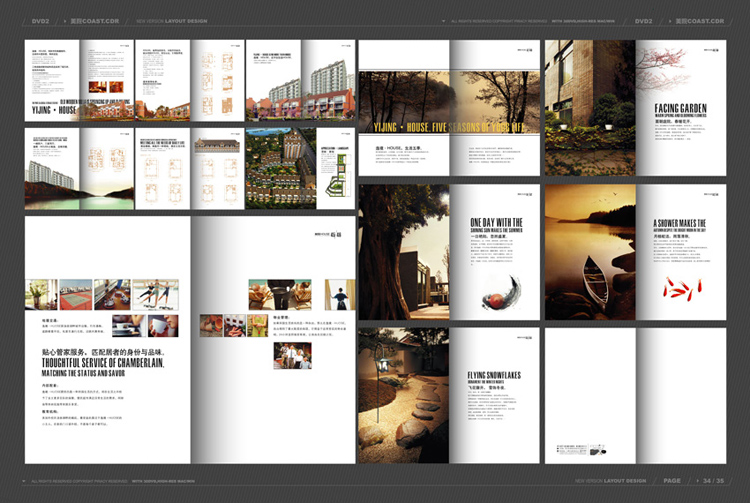Click the PAGE label in the footer
Image resolution: width=750 pixels, height=503 pixels.
(x=672, y=481)
